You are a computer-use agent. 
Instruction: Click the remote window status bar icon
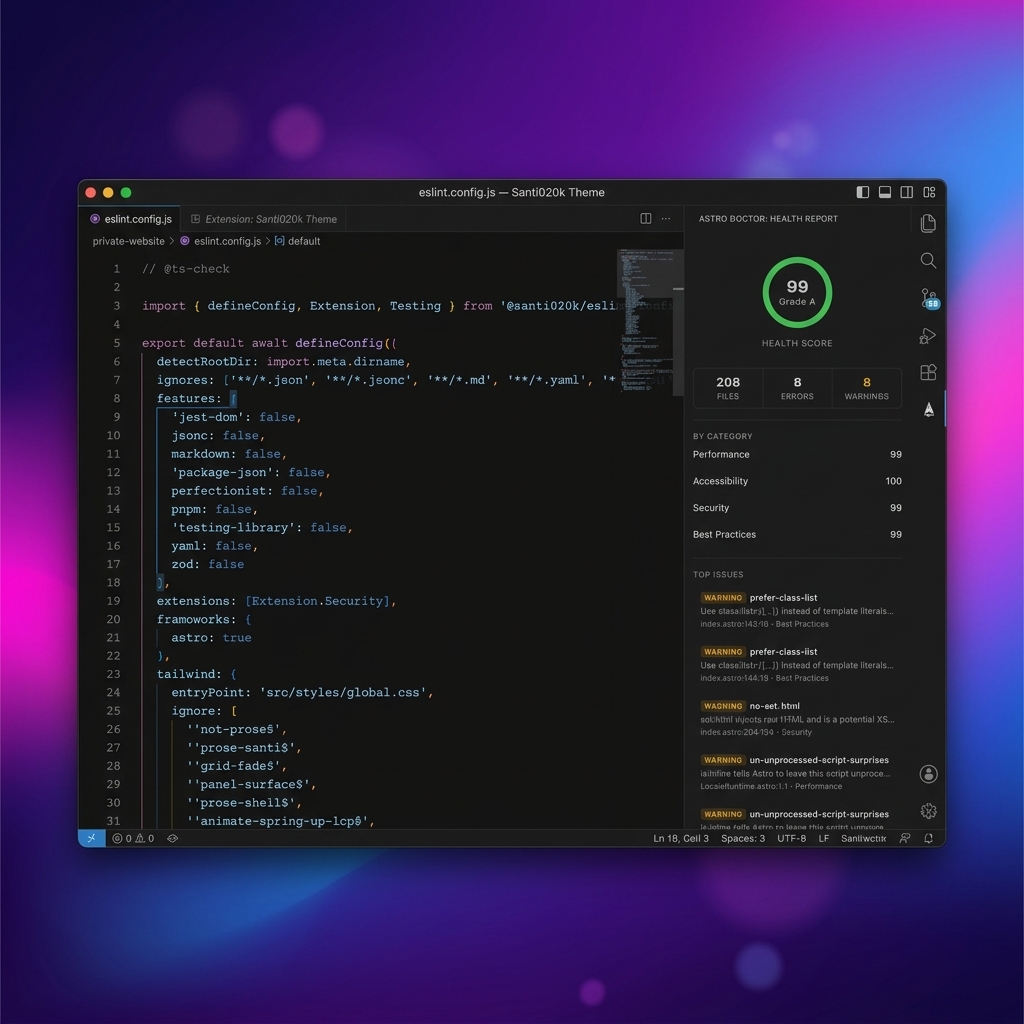(x=91, y=838)
